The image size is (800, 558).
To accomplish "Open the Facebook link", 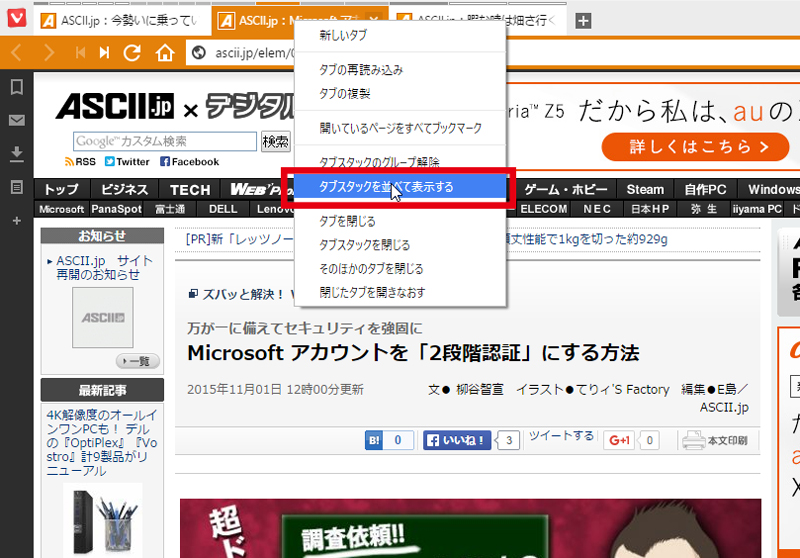I will (x=189, y=162).
